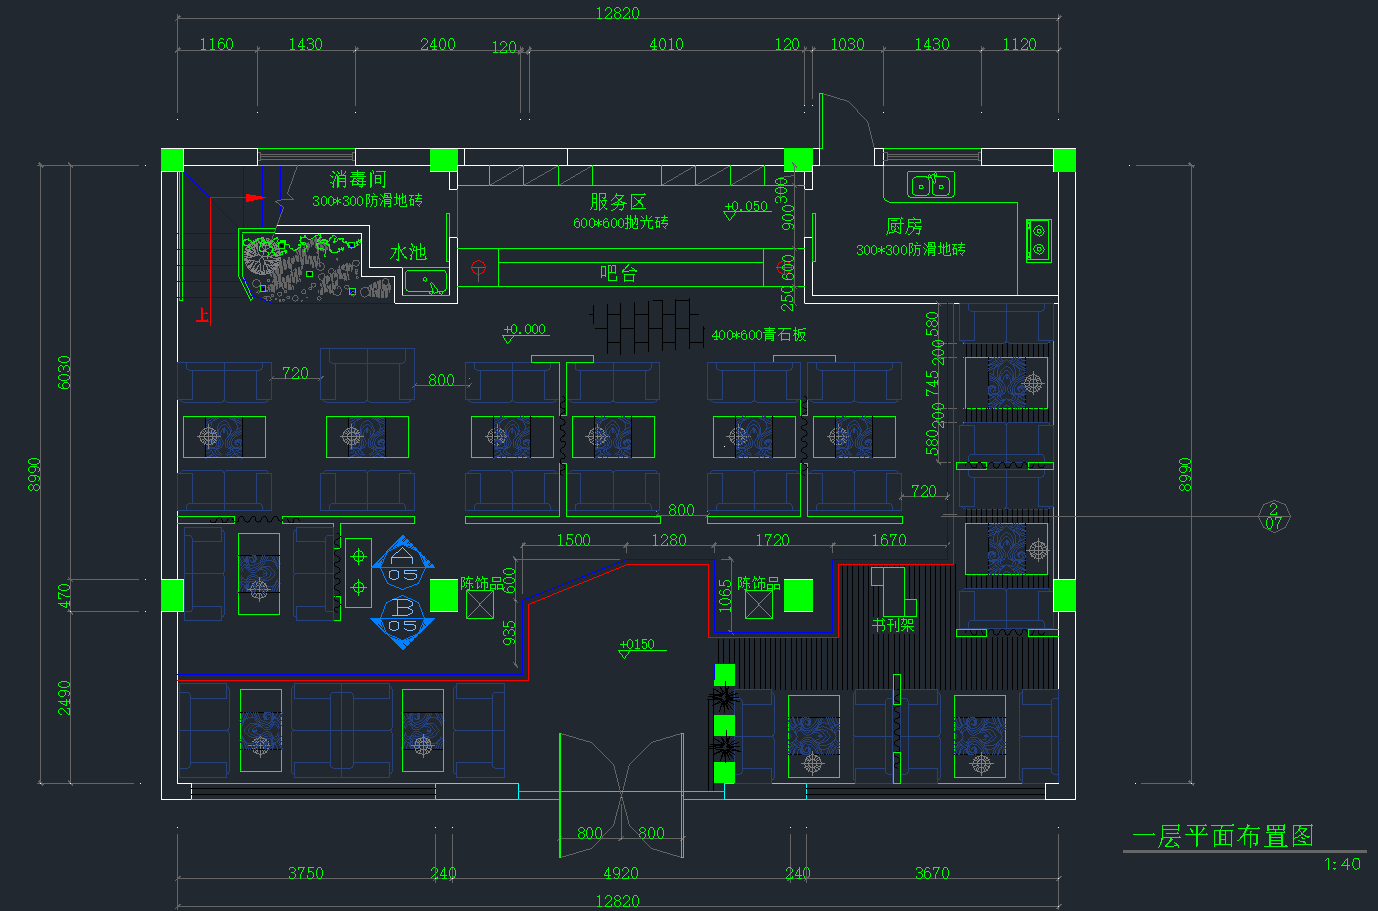Screen dimensions: 1378x911
Task: Select the wash basin symbol under 水池
Action: (427, 282)
